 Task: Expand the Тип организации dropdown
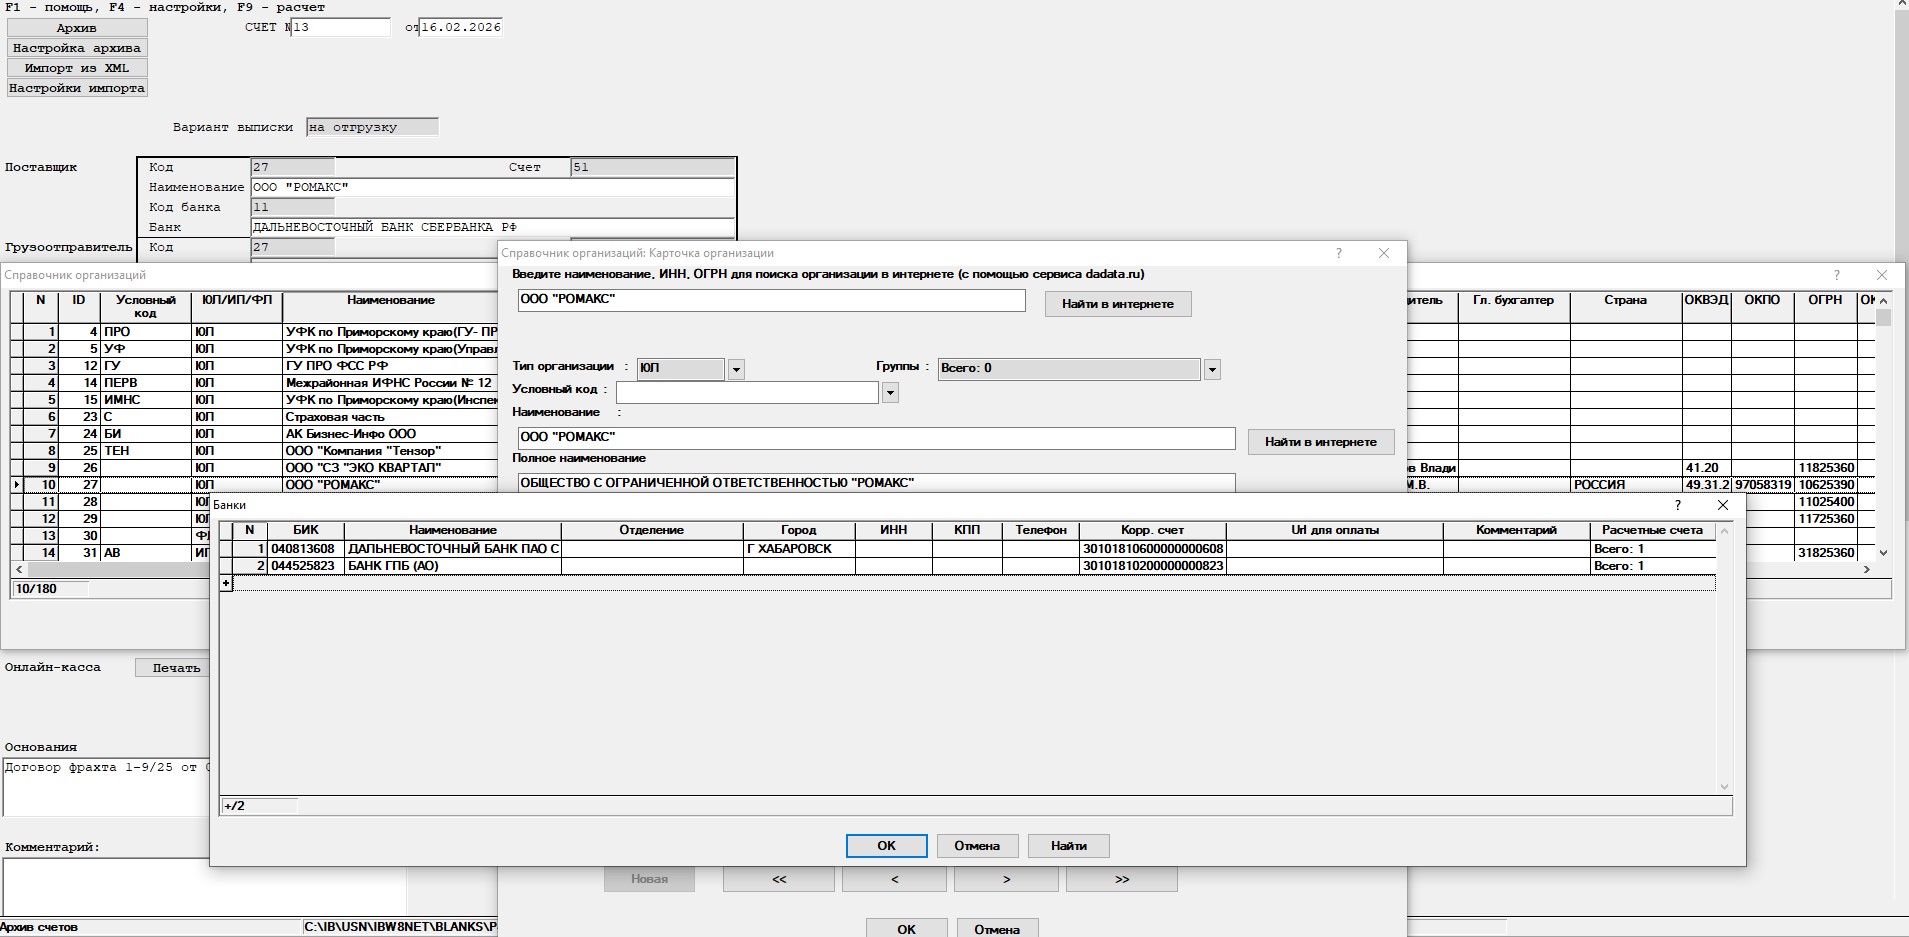(x=736, y=369)
